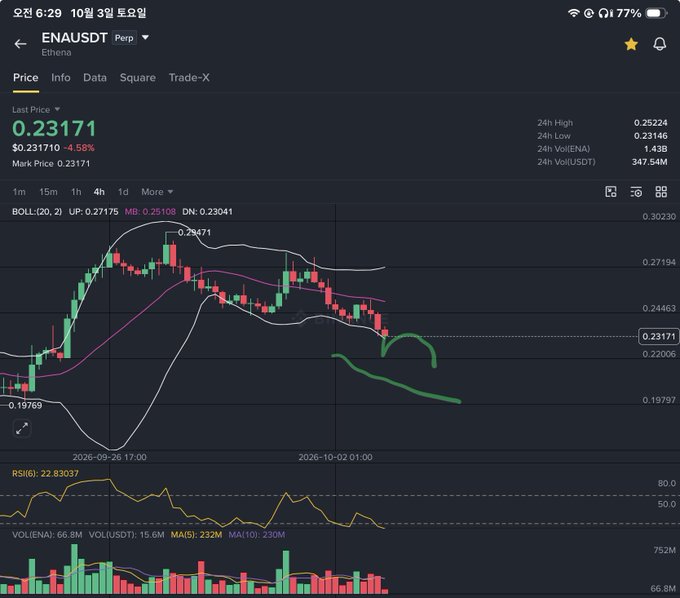The width and height of the screenshot is (680, 598).
Task: Click the large last price 0.23171
Action: 54,129
